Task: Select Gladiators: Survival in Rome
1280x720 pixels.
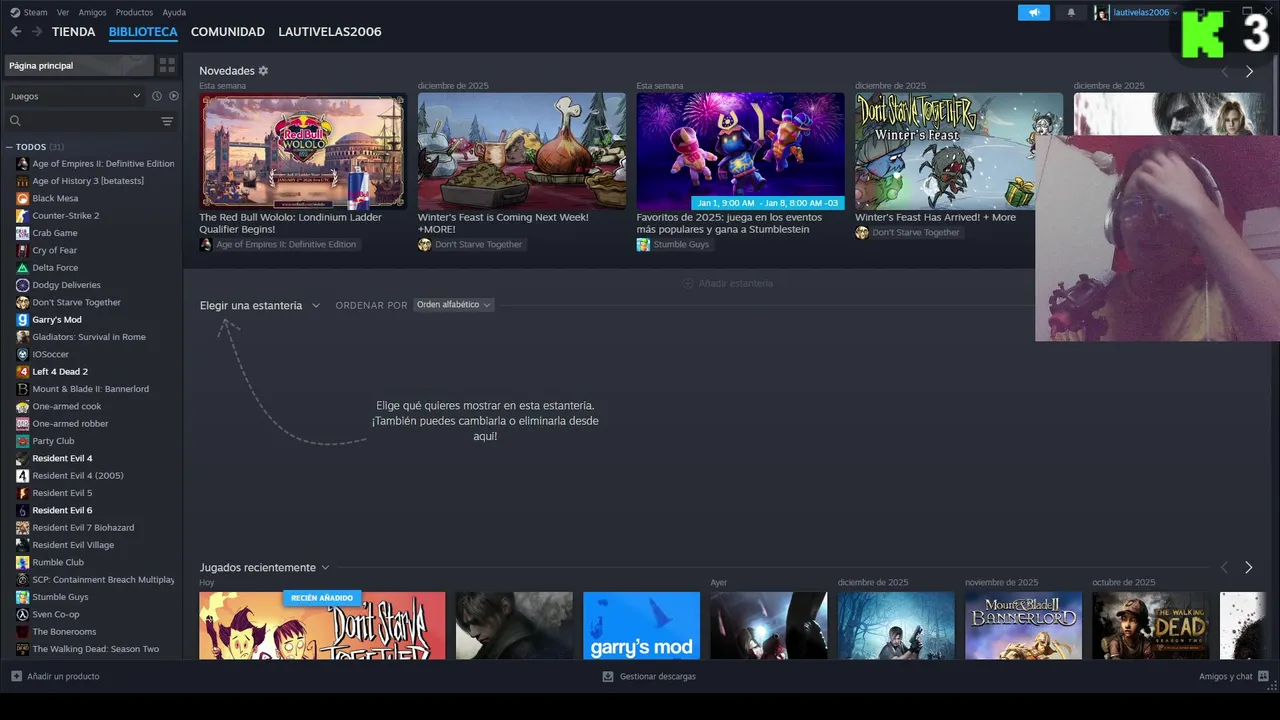Action: pos(89,337)
